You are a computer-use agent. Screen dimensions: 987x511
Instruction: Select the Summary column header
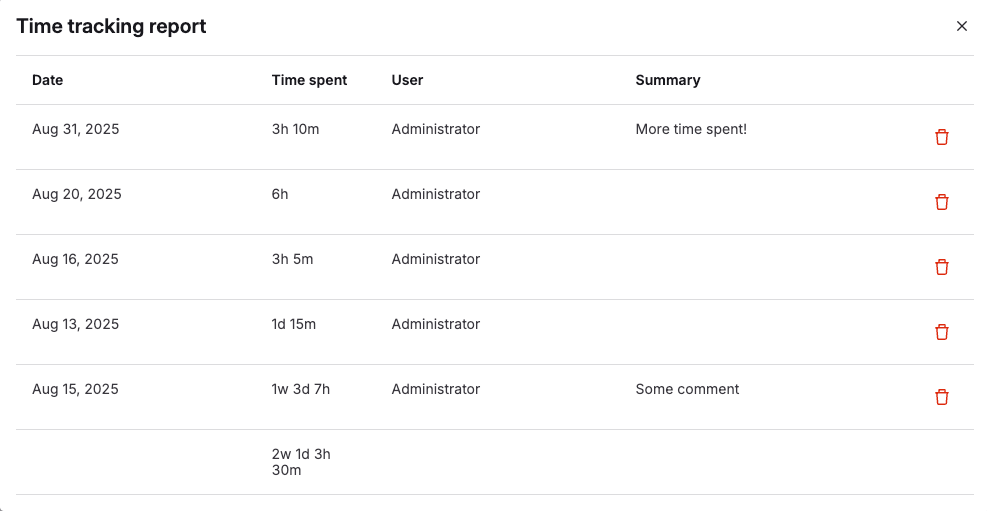pos(667,80)
